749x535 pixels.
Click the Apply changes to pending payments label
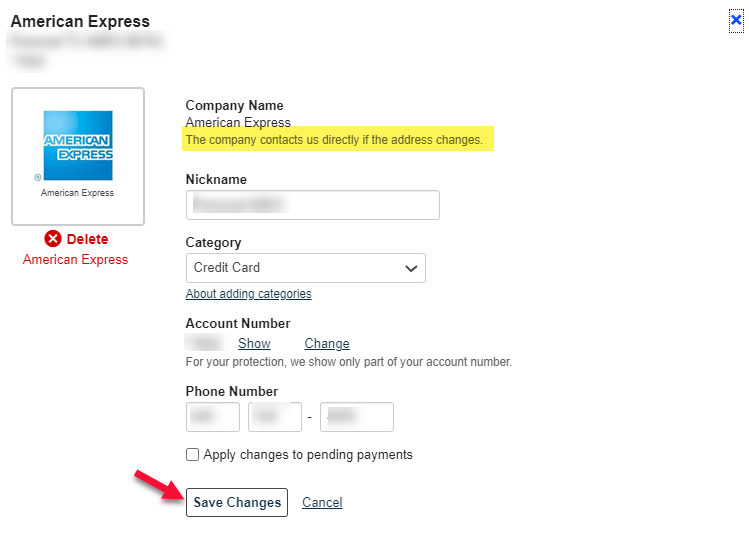click(308, 455)
